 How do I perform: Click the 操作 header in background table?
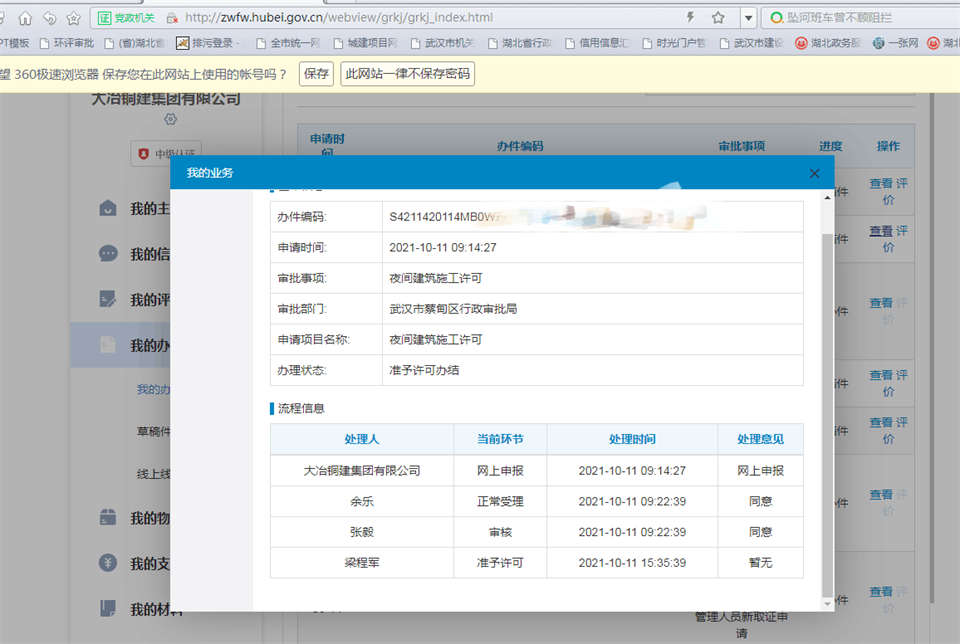pos(888,146)
